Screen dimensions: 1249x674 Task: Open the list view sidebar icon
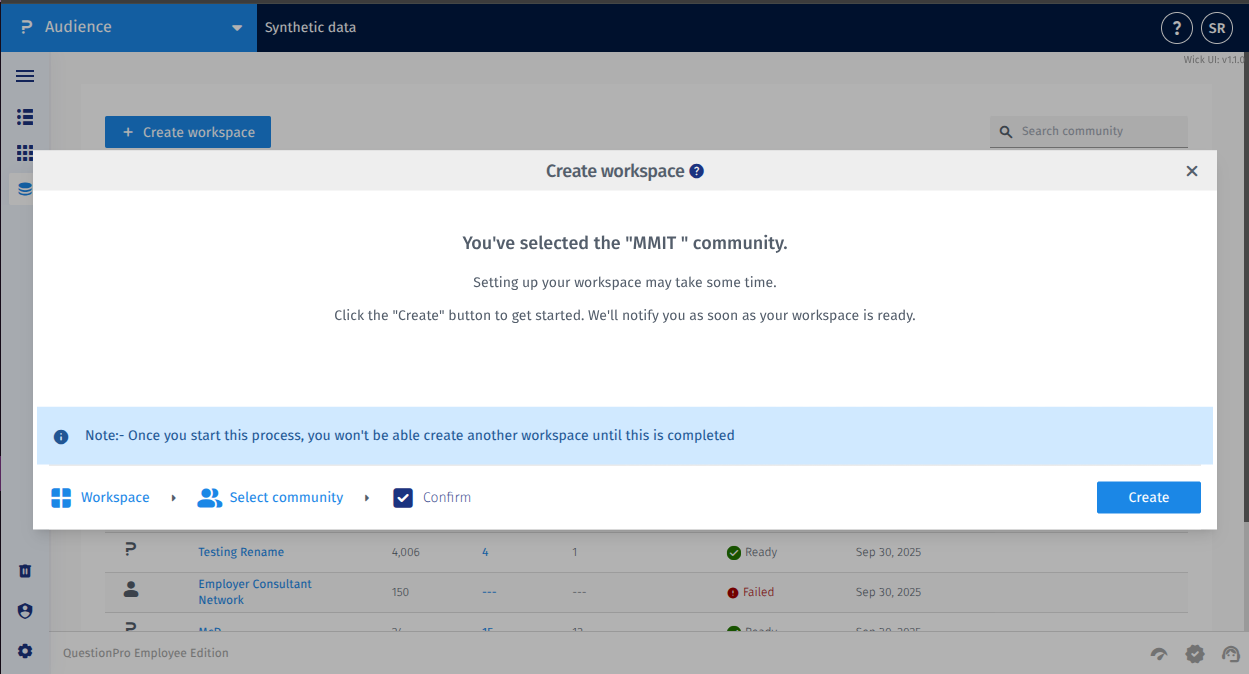pyautogui.click(x=25, y=117)
